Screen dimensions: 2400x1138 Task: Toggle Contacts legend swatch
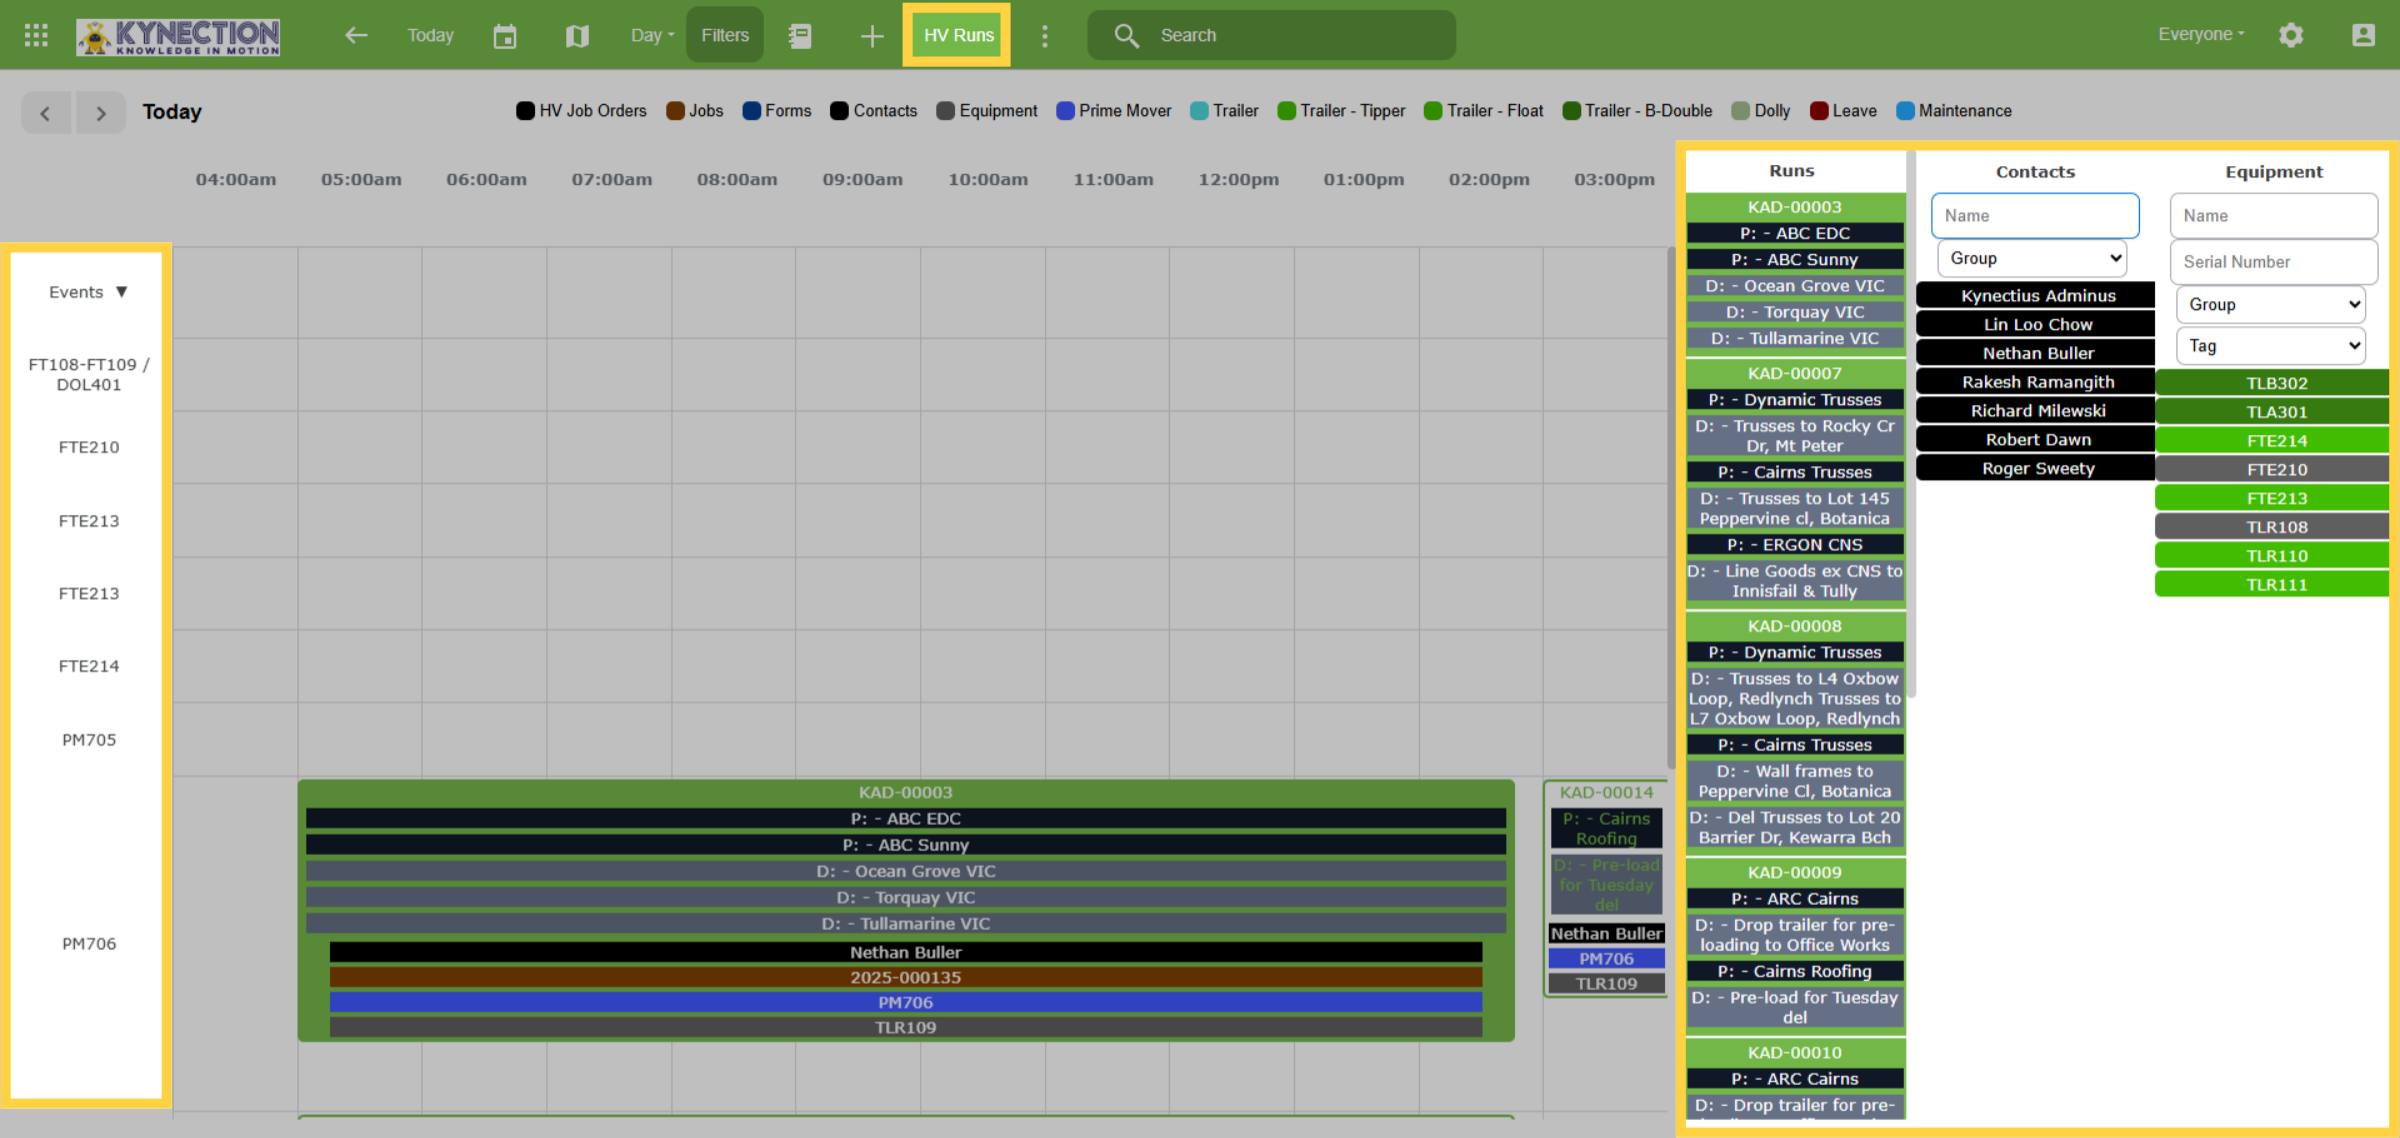839,111
